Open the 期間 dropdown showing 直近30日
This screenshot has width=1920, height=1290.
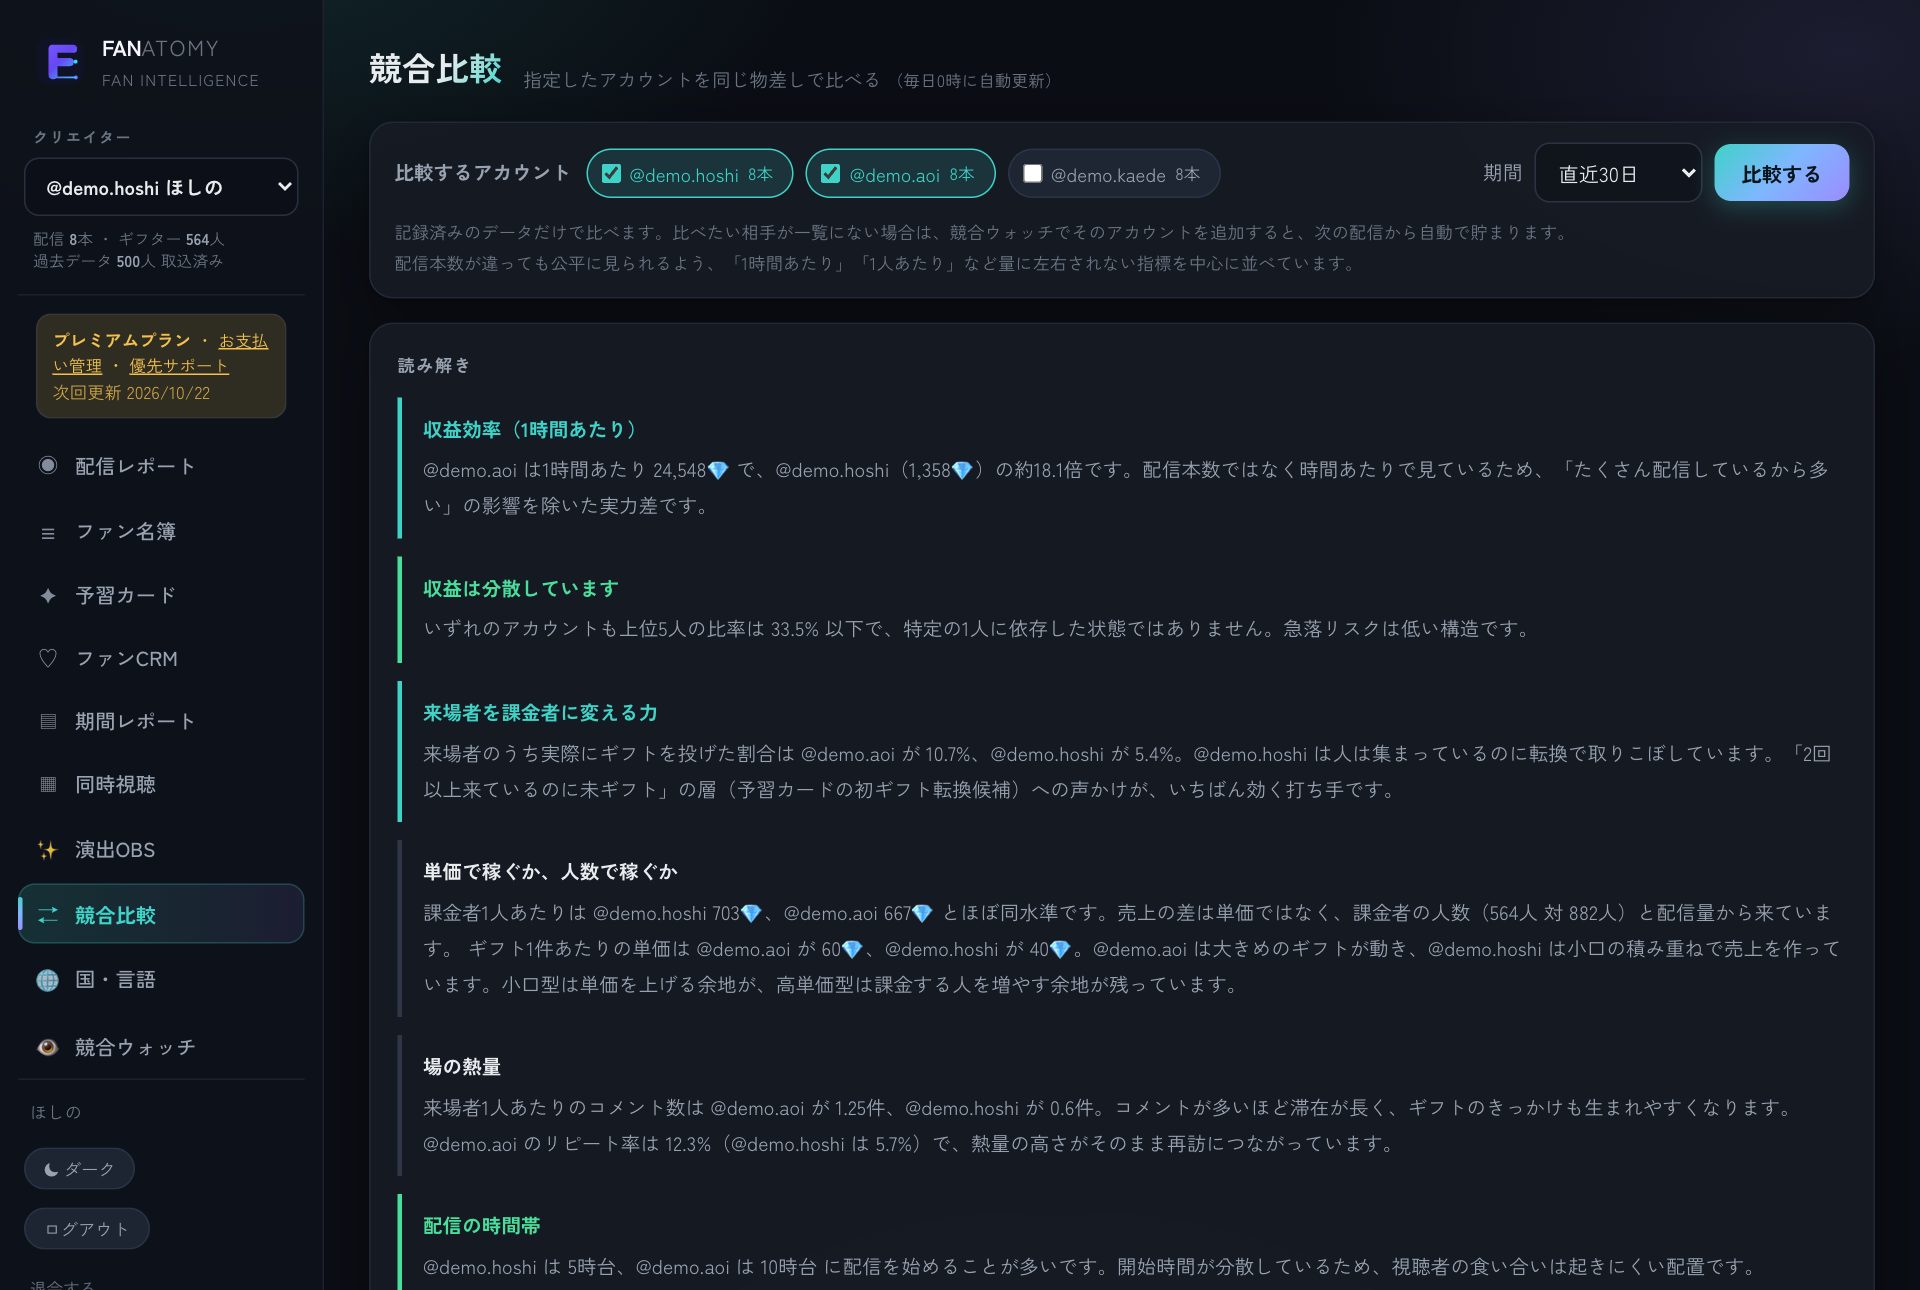1618,173
